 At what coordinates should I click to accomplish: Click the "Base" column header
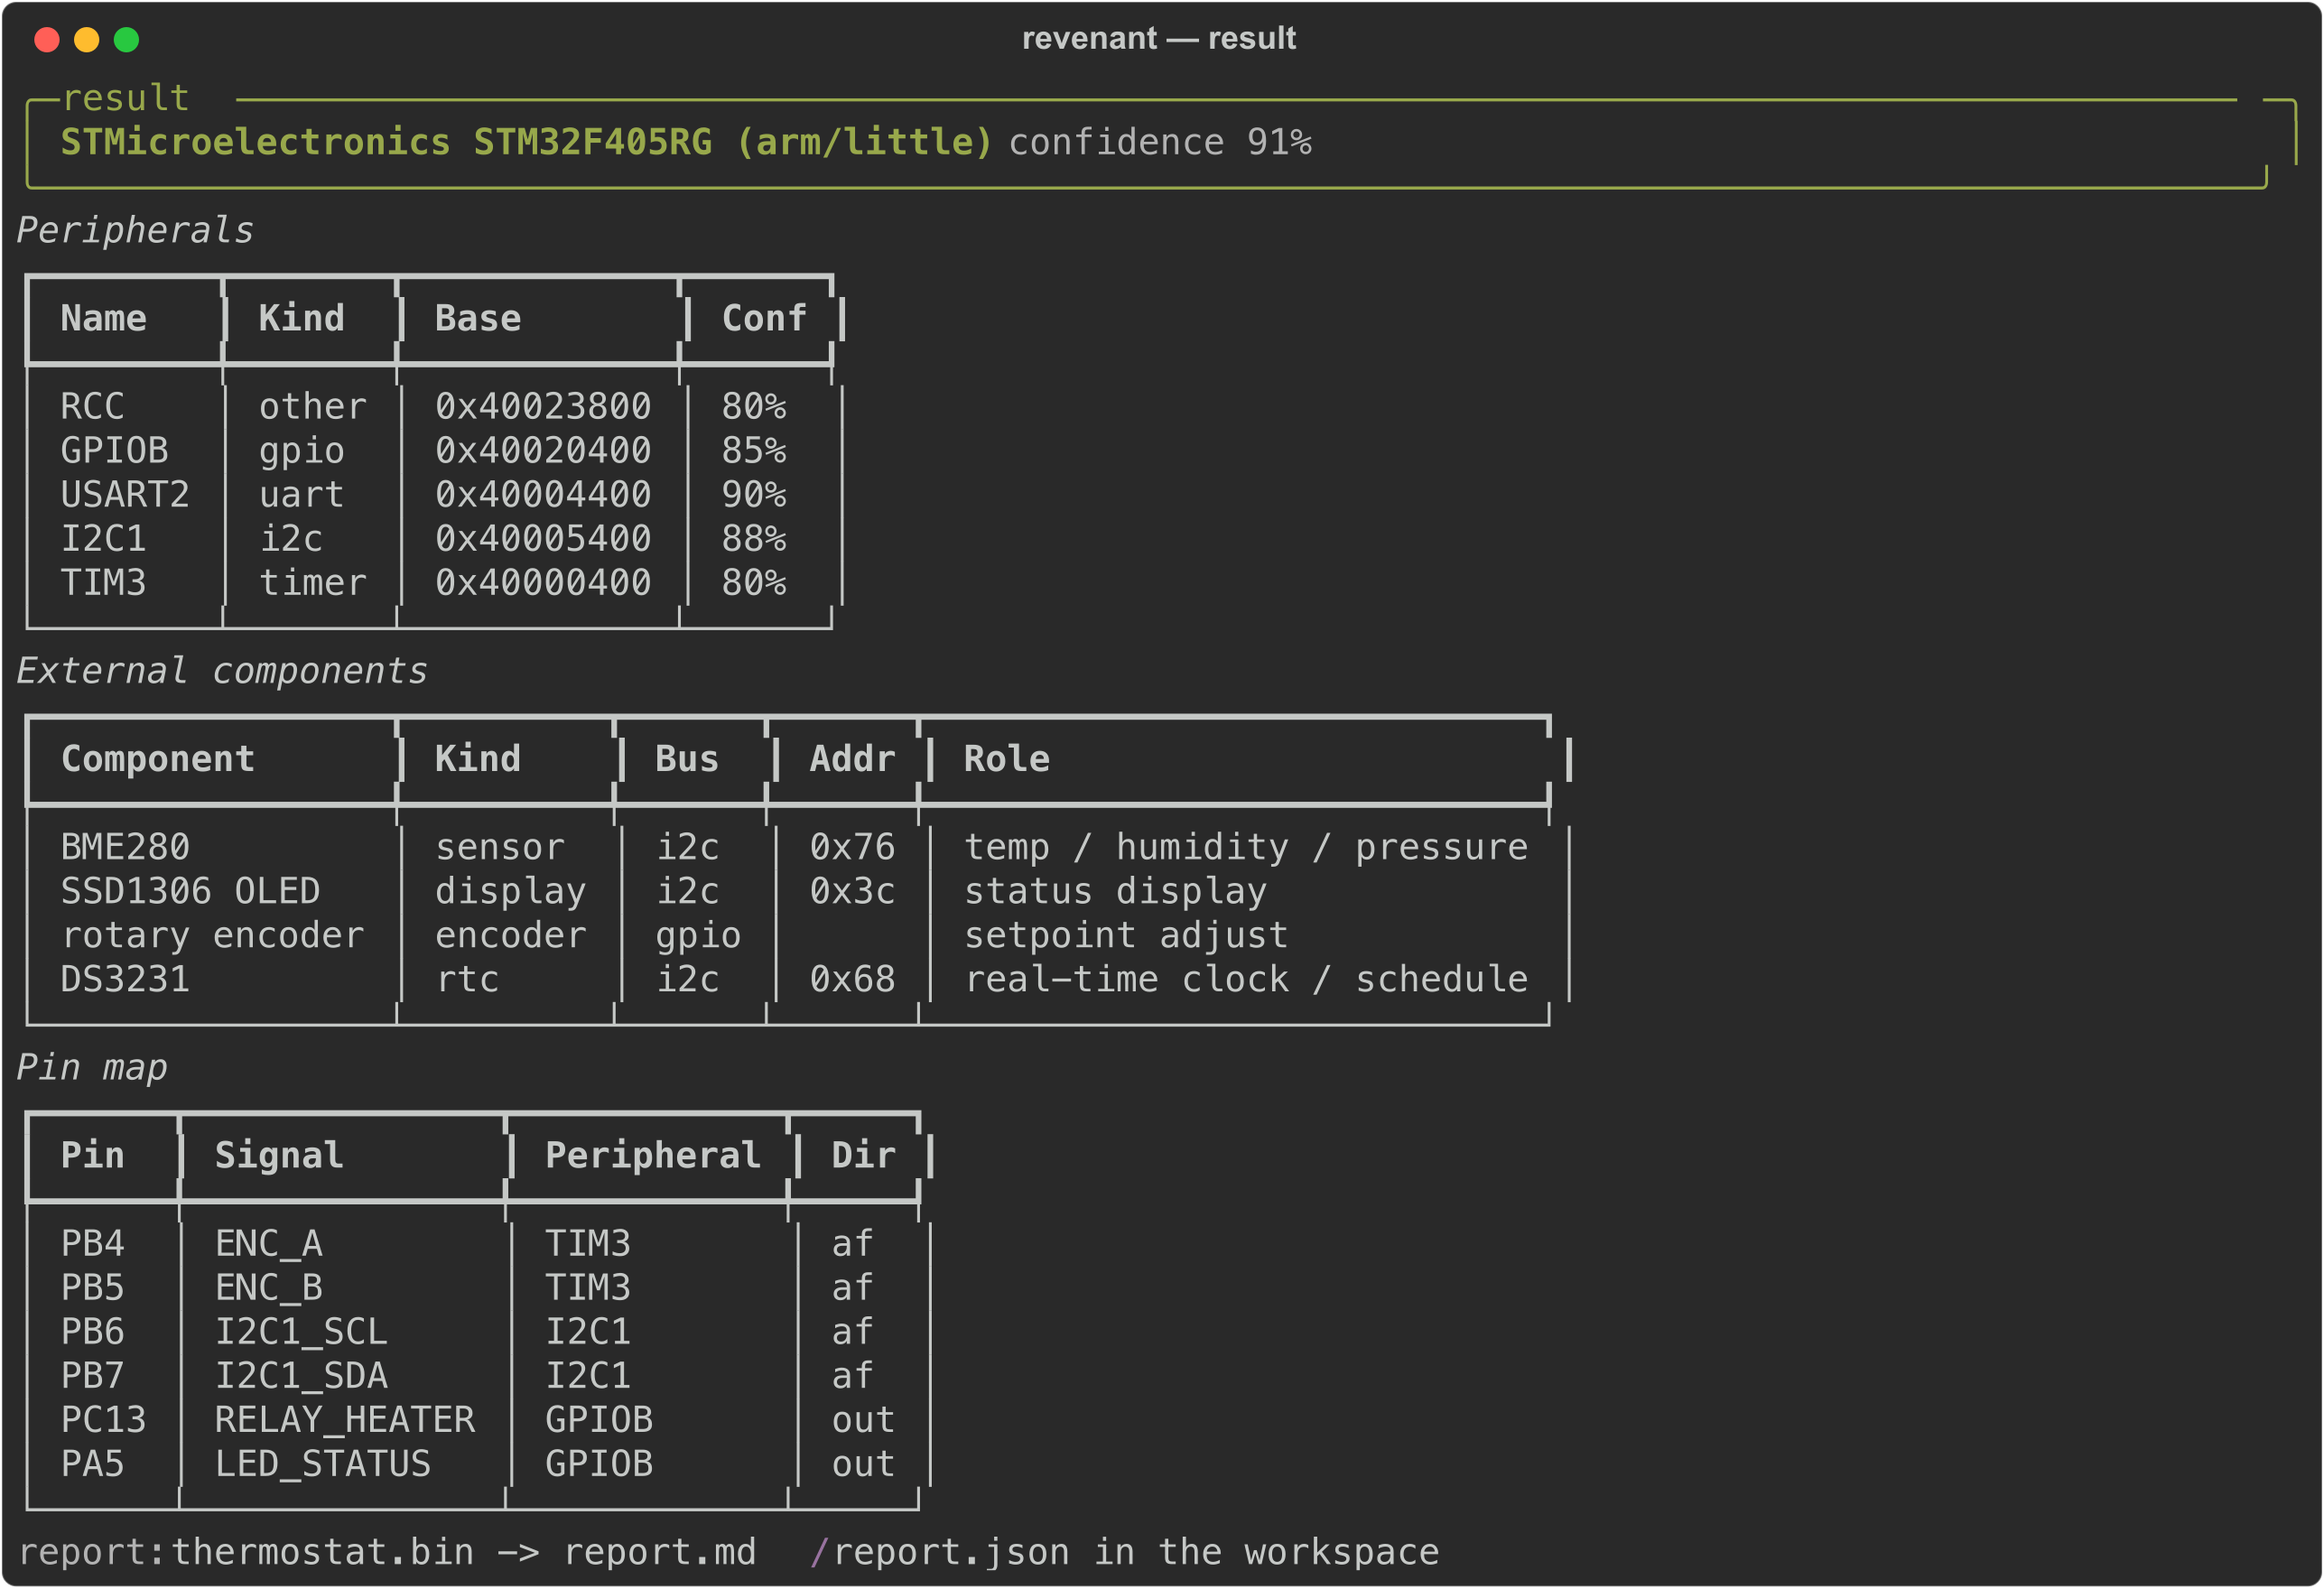pyautogui.click(x=478, y=319)
